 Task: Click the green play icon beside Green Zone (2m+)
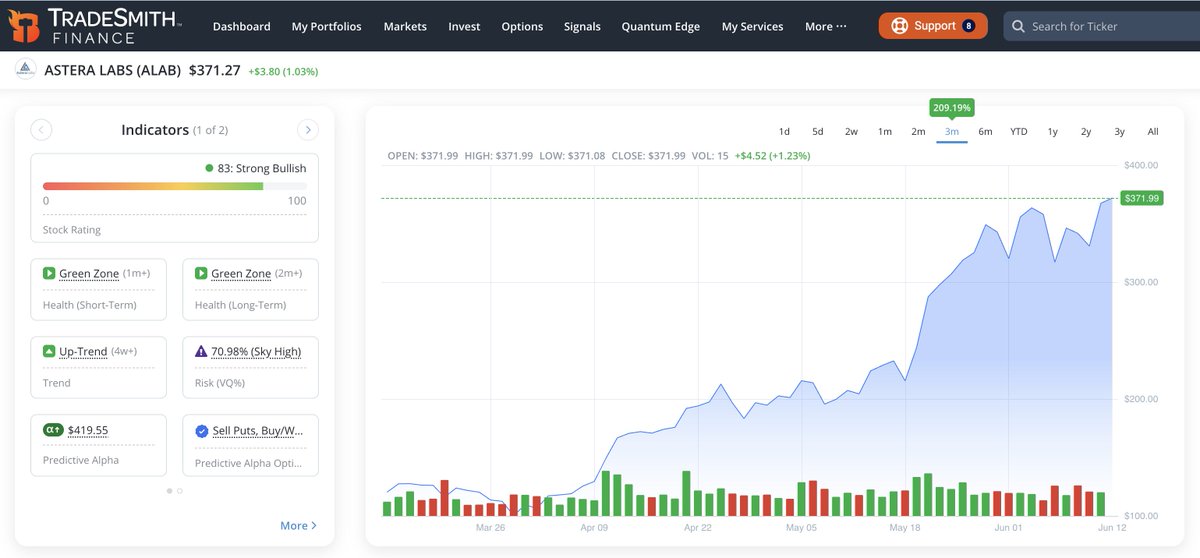tap(201, 273)
